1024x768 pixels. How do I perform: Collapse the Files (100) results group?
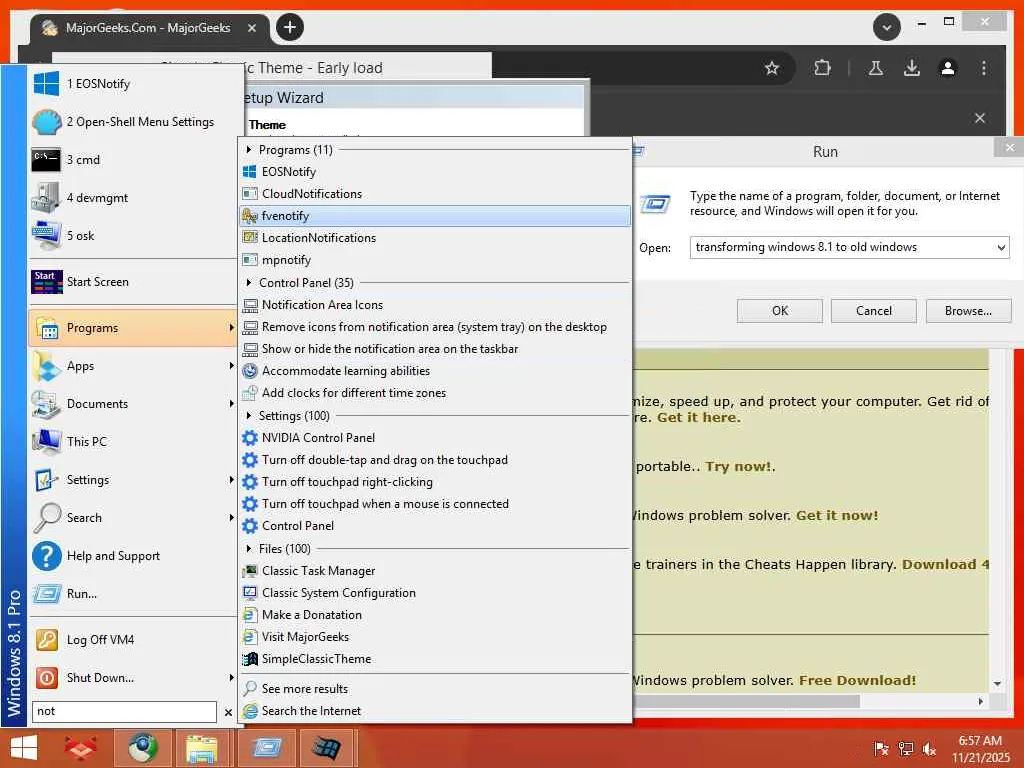(x=249, y=549)
